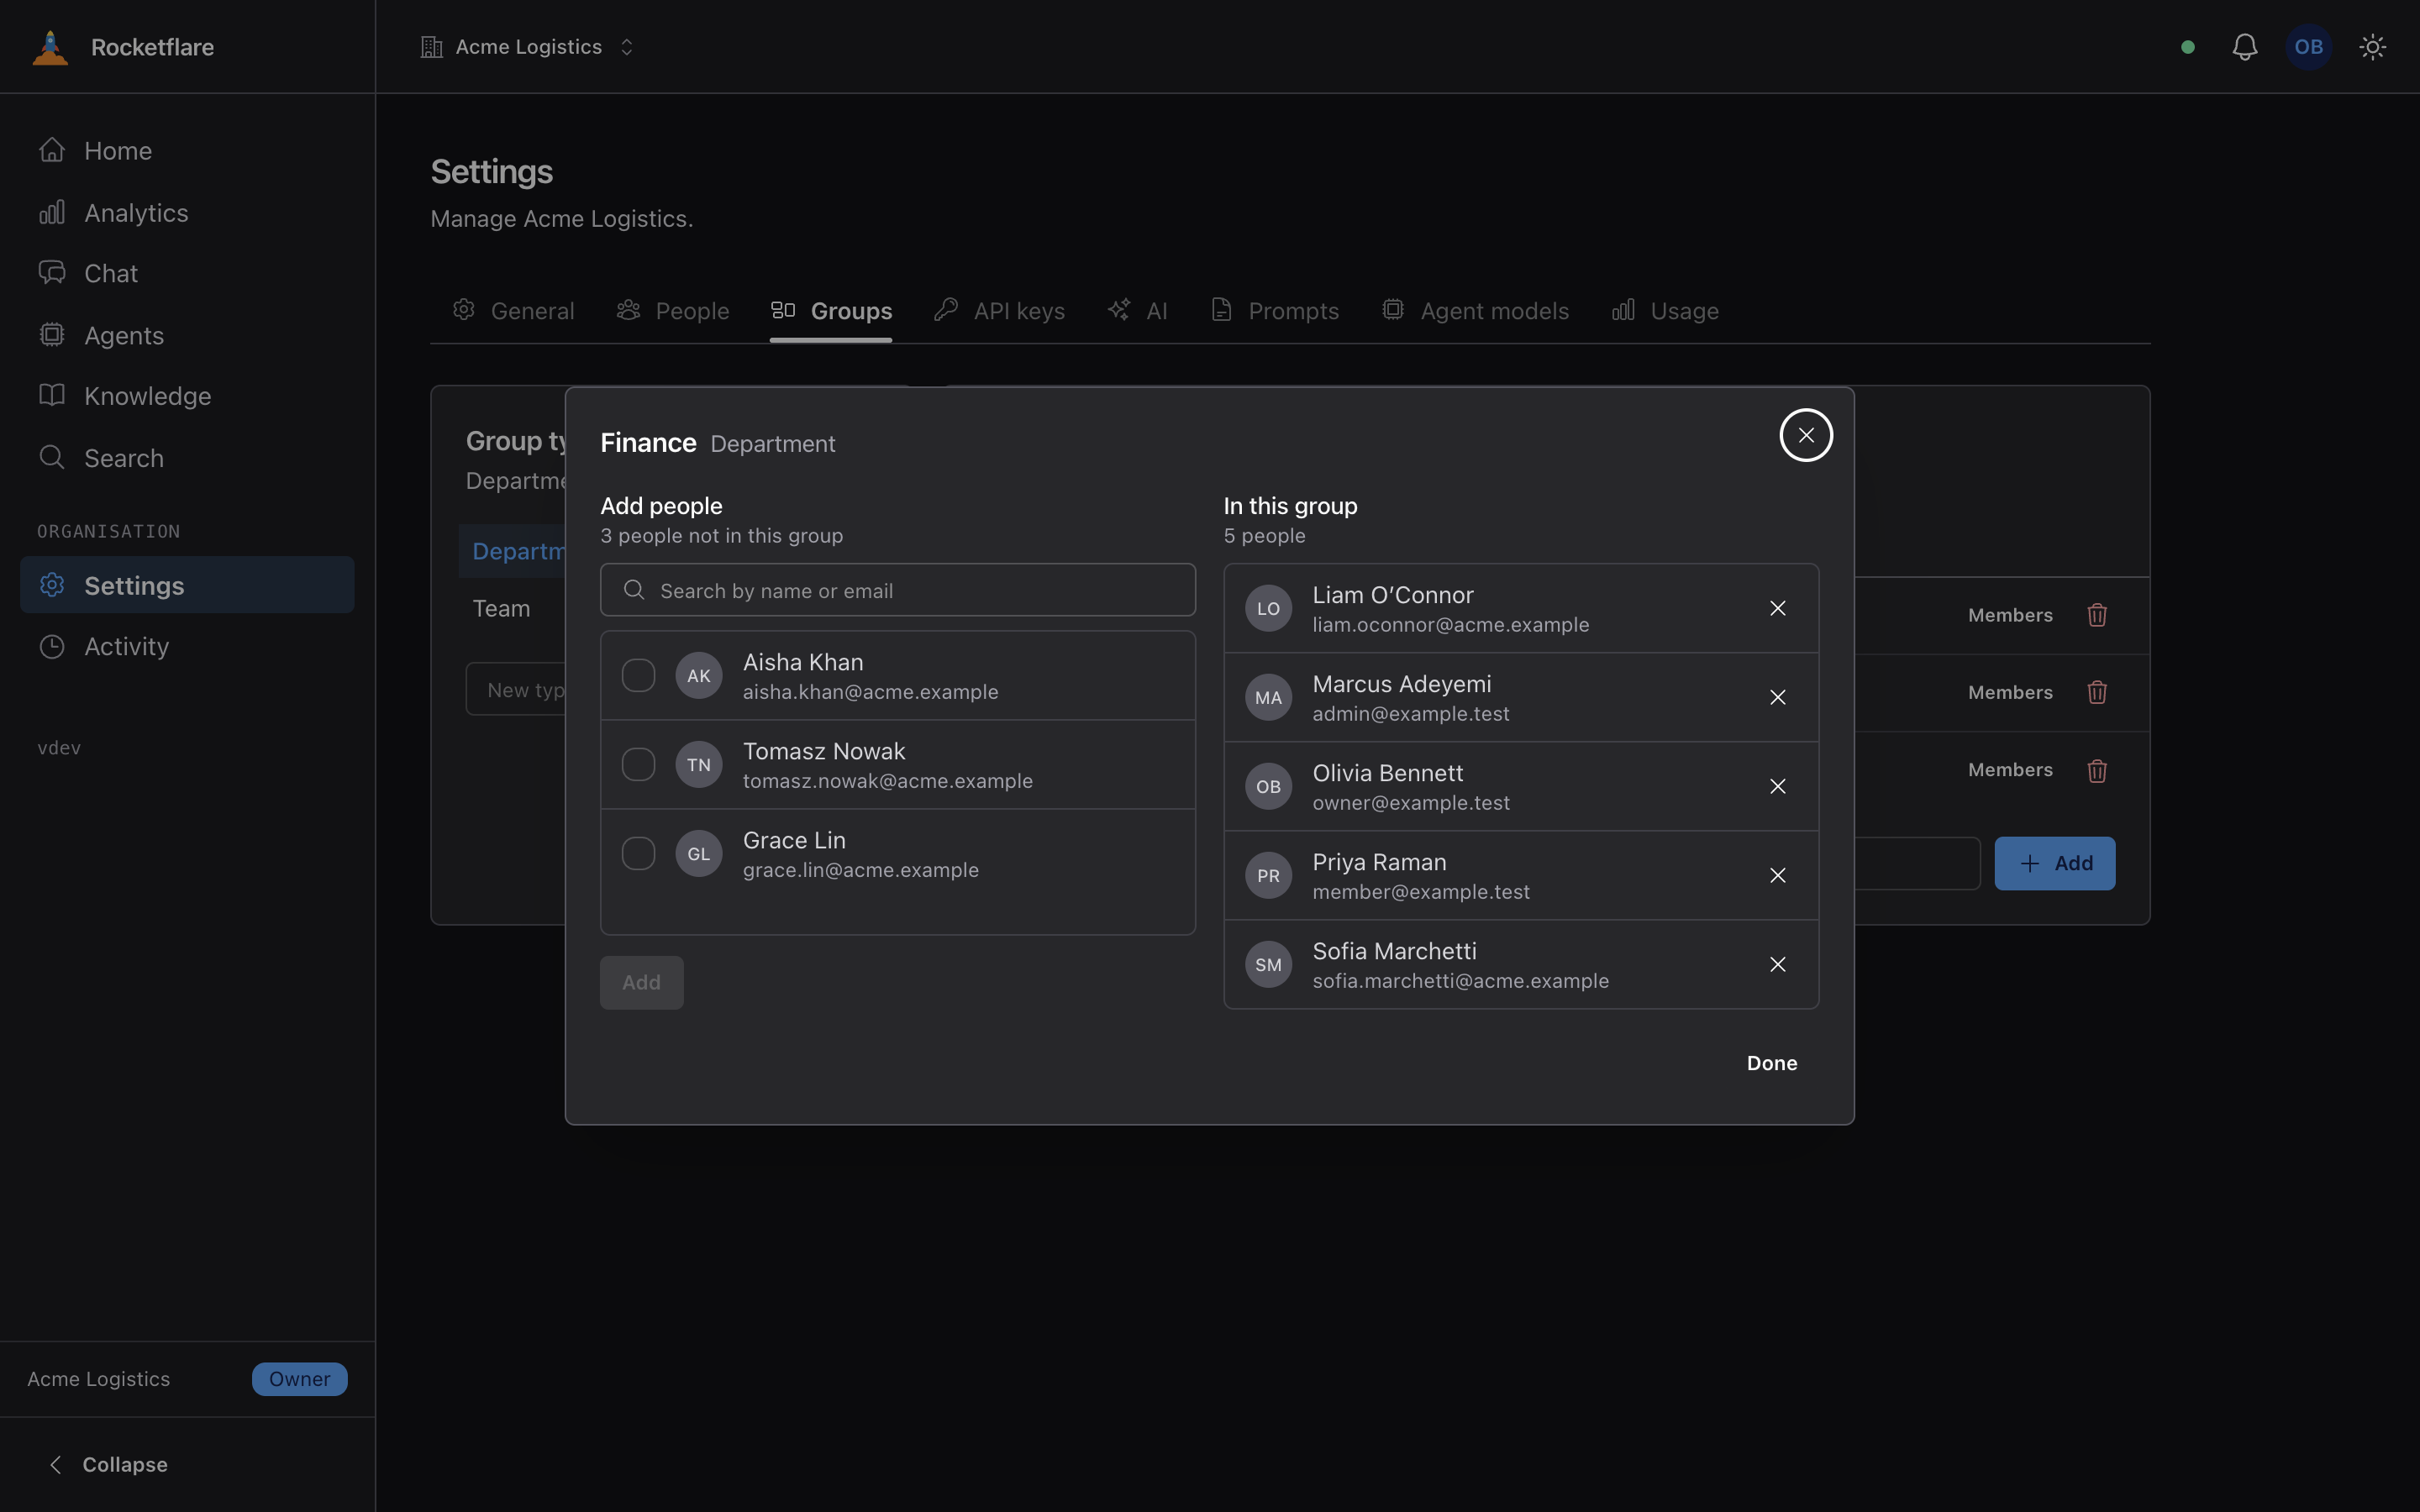Viewport: 2420px width, 1512px height.
Task: Switch to the People tab
Action: pyautogui.click(x=673, y=311)
